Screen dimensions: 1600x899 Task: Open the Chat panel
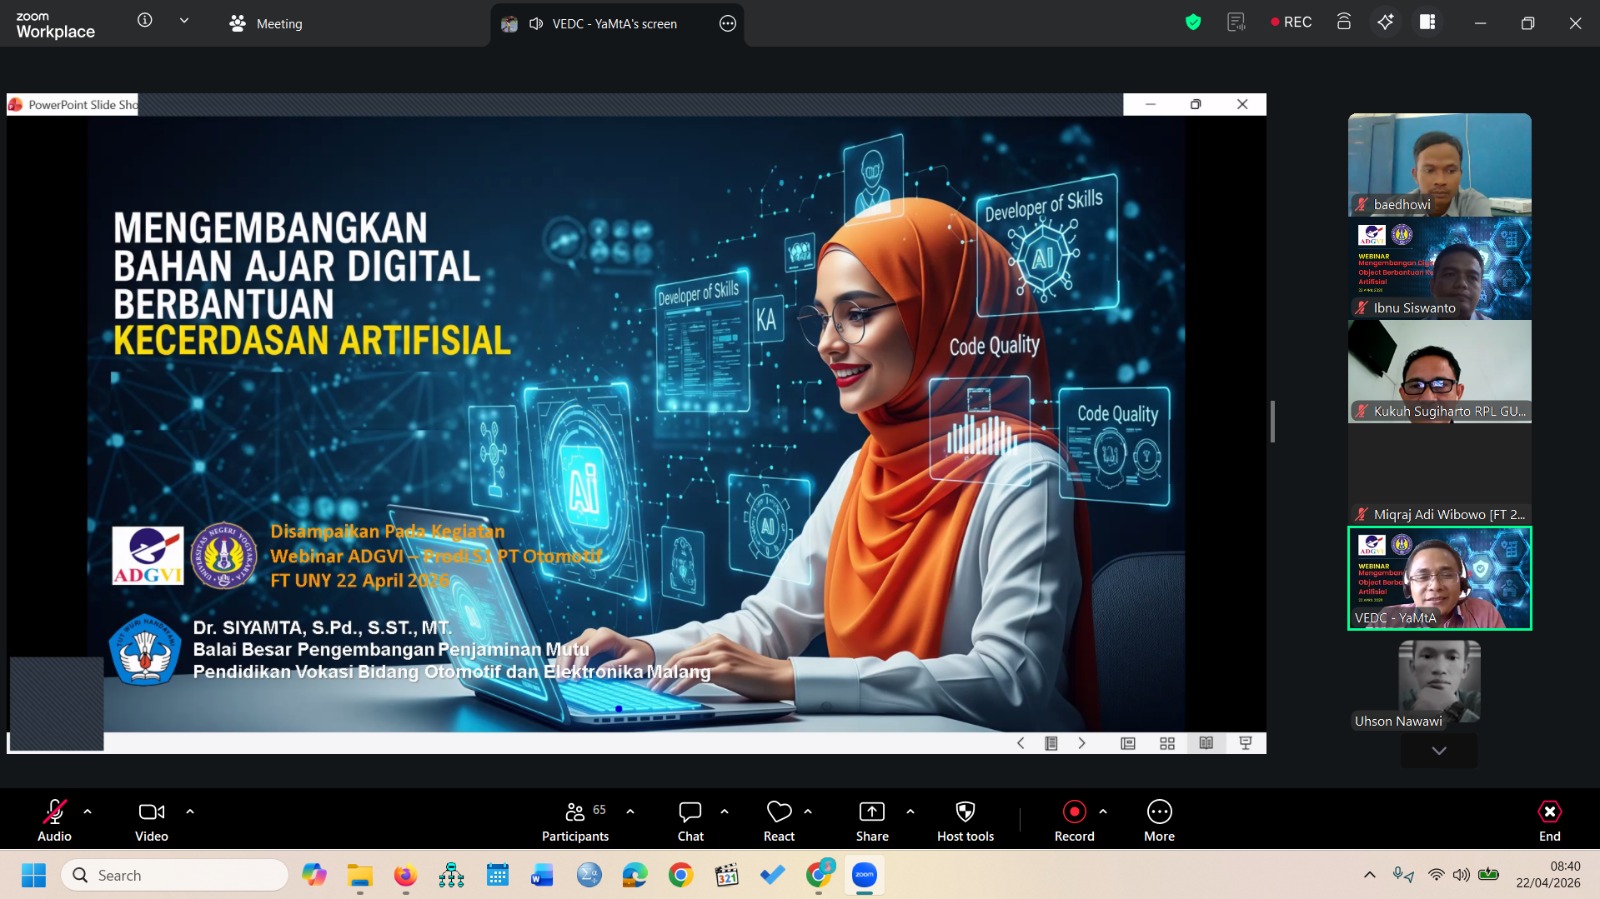click(x=690, y=820)
